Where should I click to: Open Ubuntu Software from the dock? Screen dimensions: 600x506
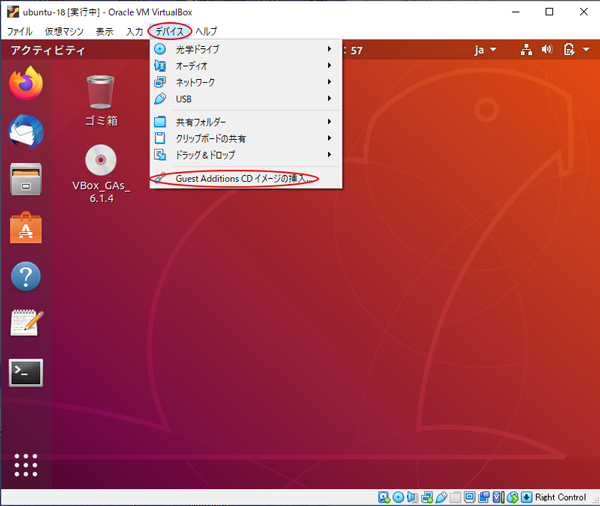point(26,227)
